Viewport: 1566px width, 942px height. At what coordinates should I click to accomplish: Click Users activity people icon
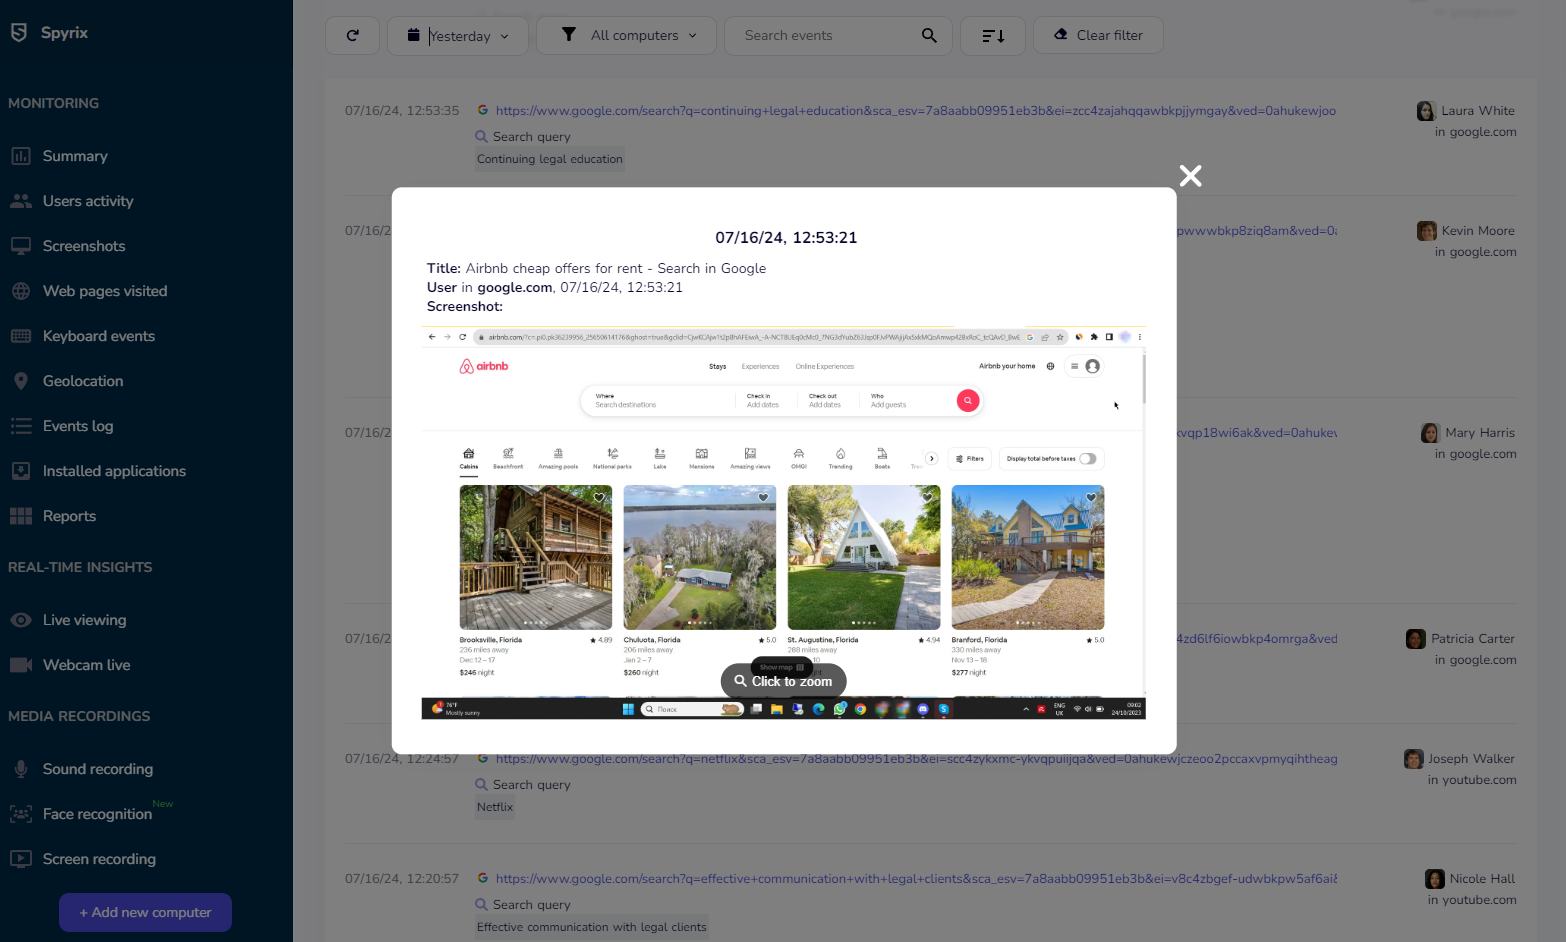click(x=21, y=201)
